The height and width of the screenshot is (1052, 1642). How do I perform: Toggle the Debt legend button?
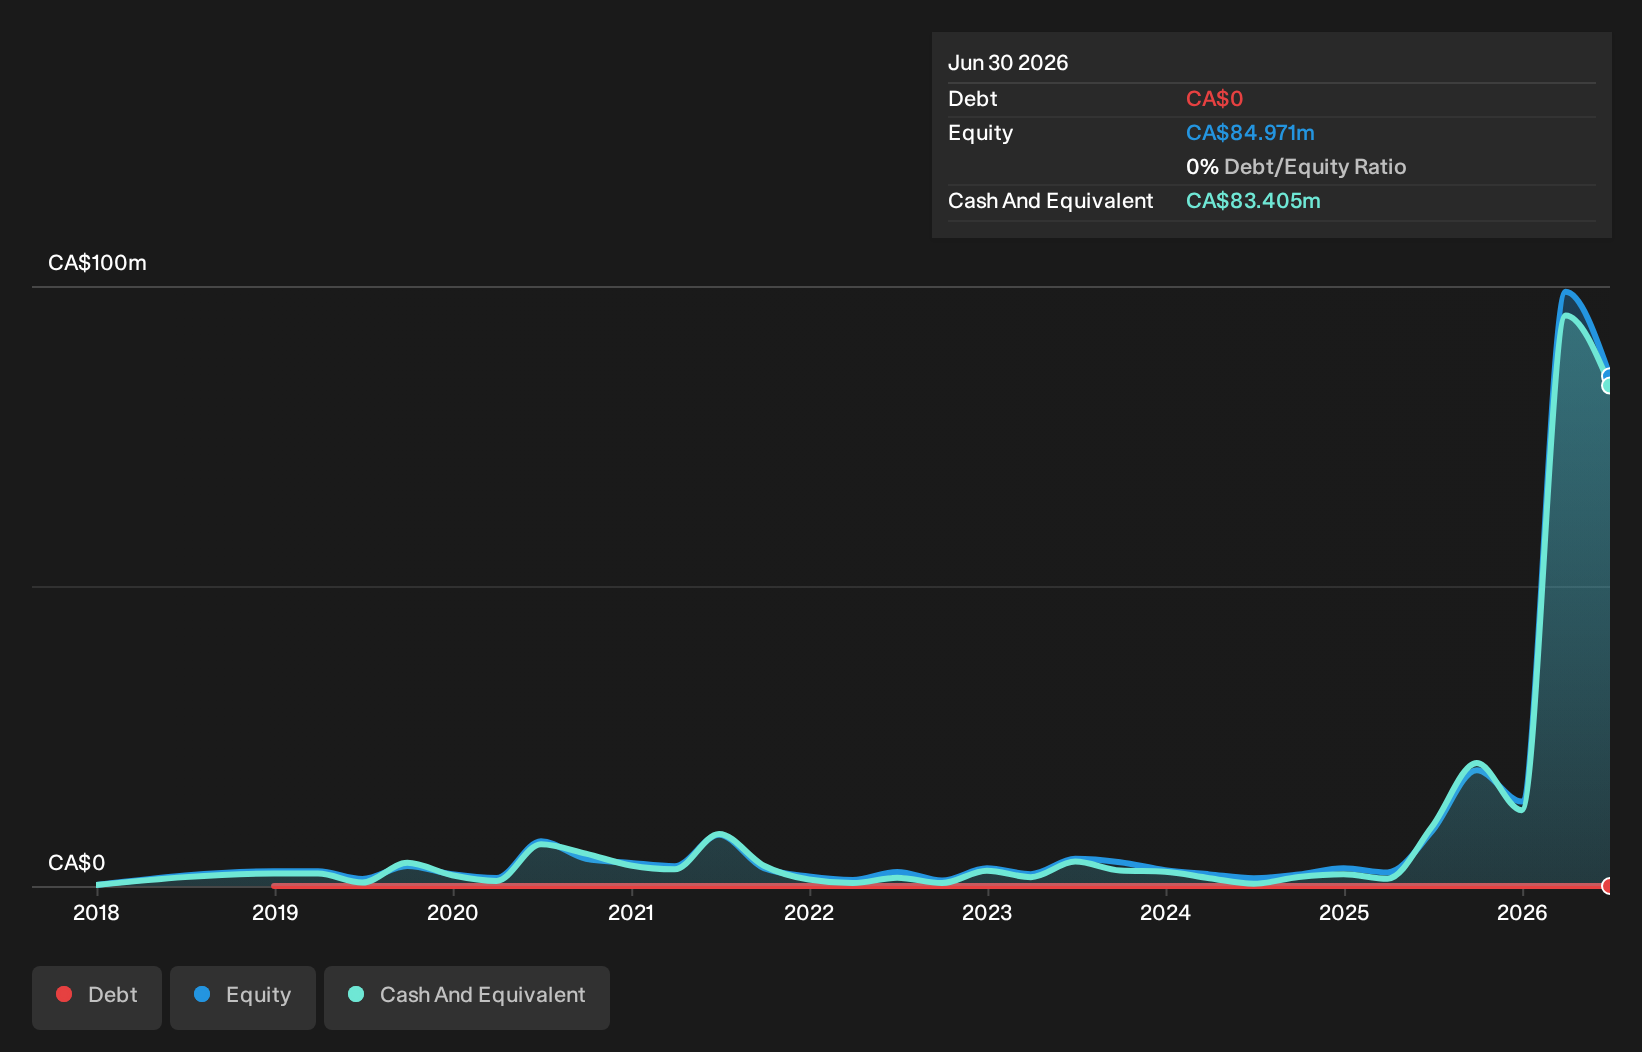(x=97, y=997)
